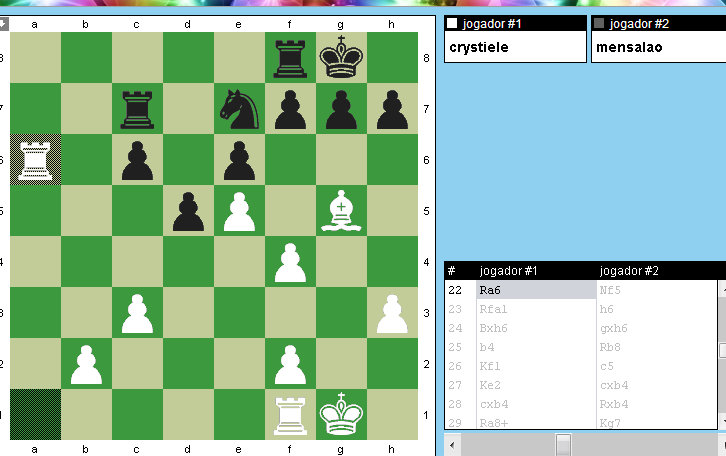Click the jogador #1 move list column header
The width and height of the screenshot is (726, 456).
click(508, 270)
